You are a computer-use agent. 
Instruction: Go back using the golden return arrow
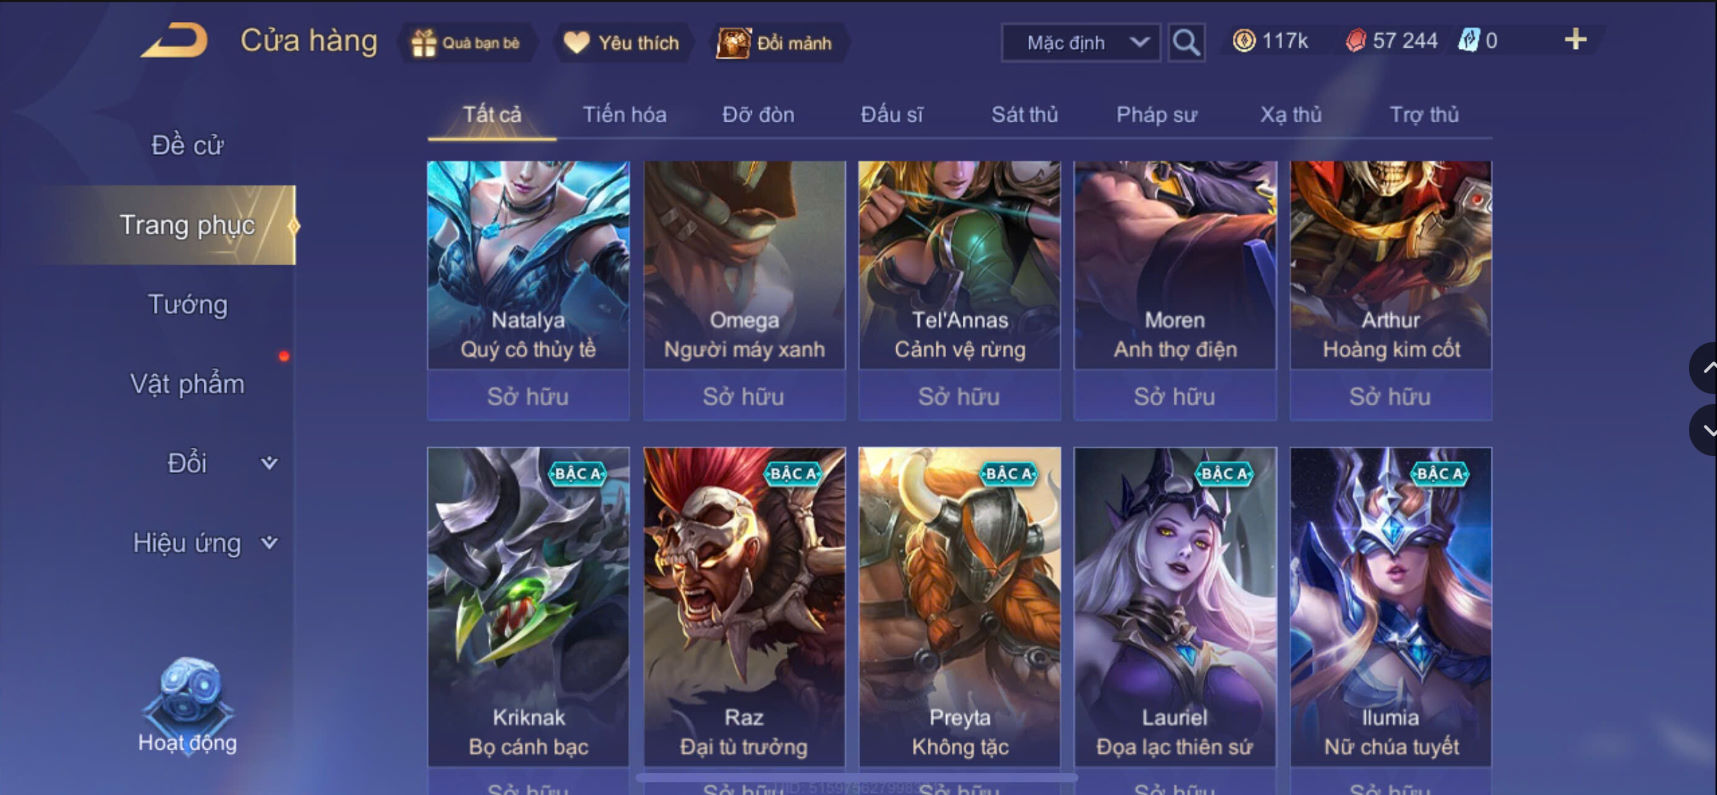[x=175, y=41]
